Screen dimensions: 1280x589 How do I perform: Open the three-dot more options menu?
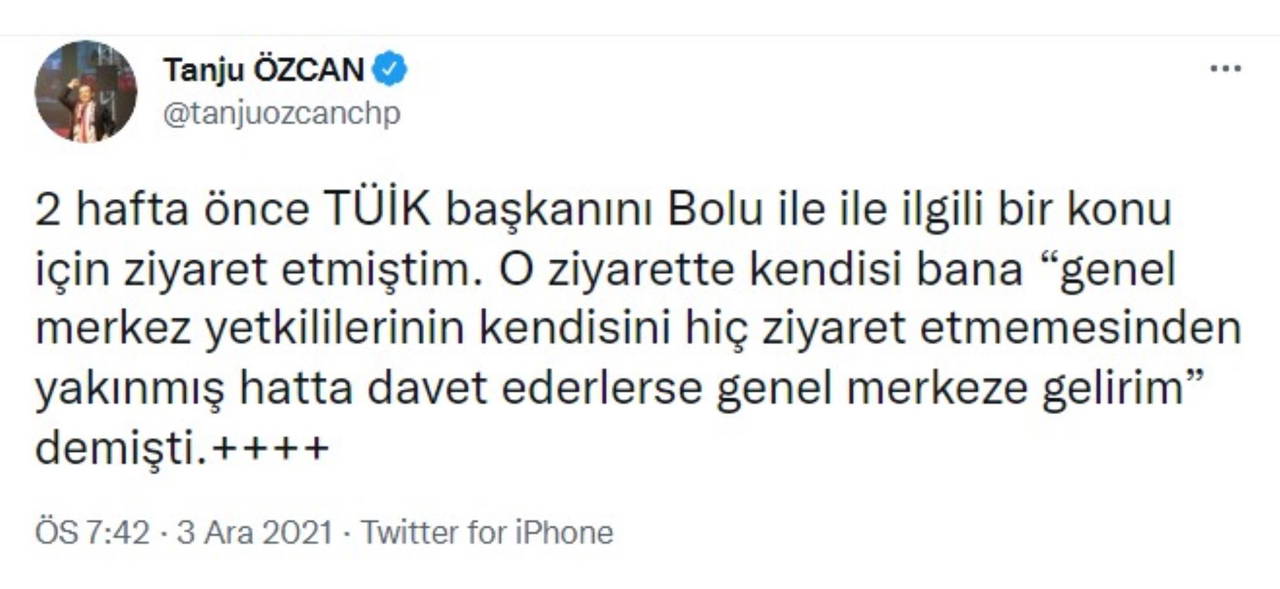(x=1225, y=70)
